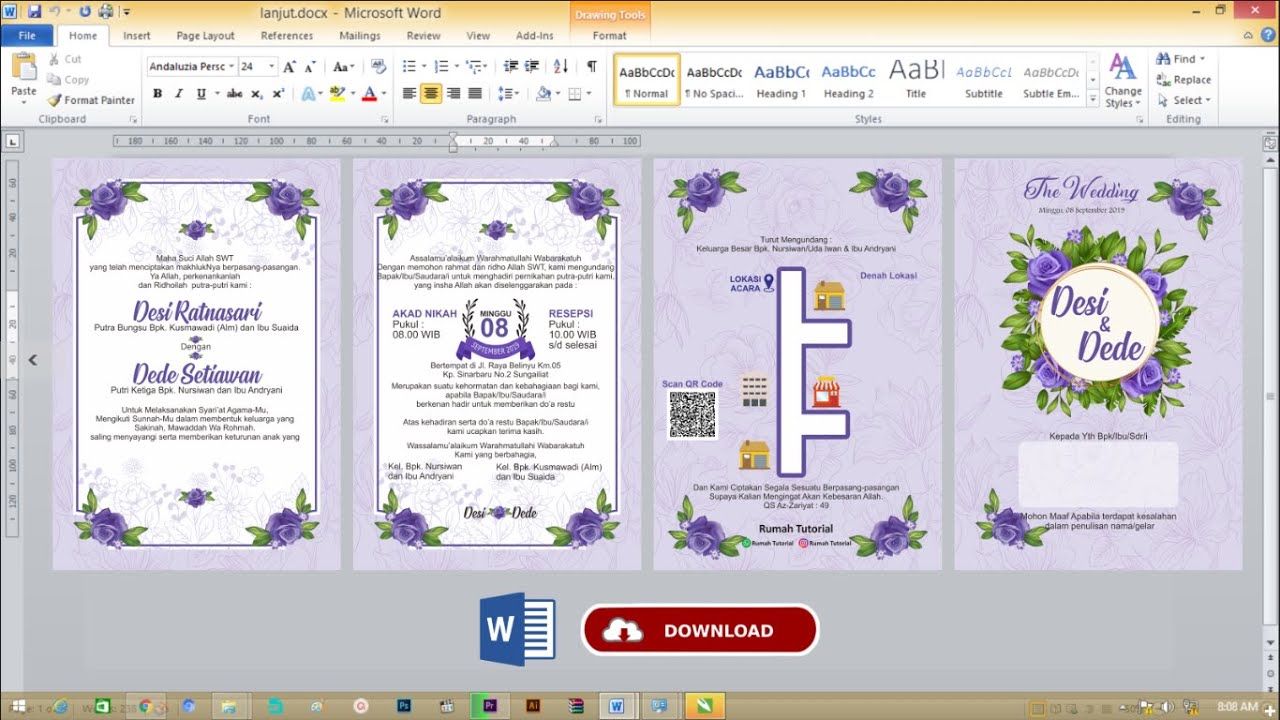Open the Mailings ribbon tab
1280x720 pixels.
coord(359,36)
